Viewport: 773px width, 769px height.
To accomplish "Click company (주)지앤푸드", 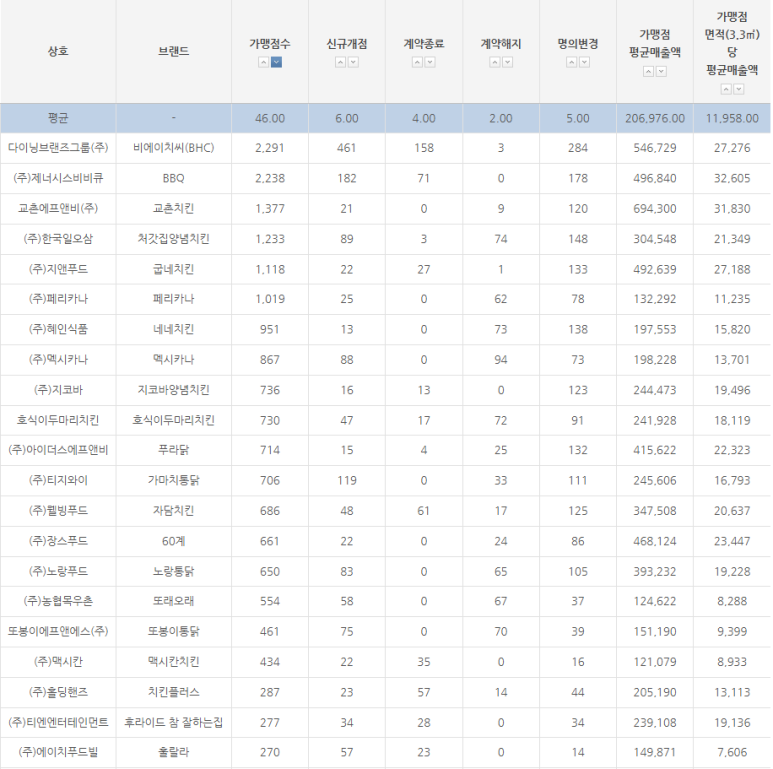I will coord(58,269).
